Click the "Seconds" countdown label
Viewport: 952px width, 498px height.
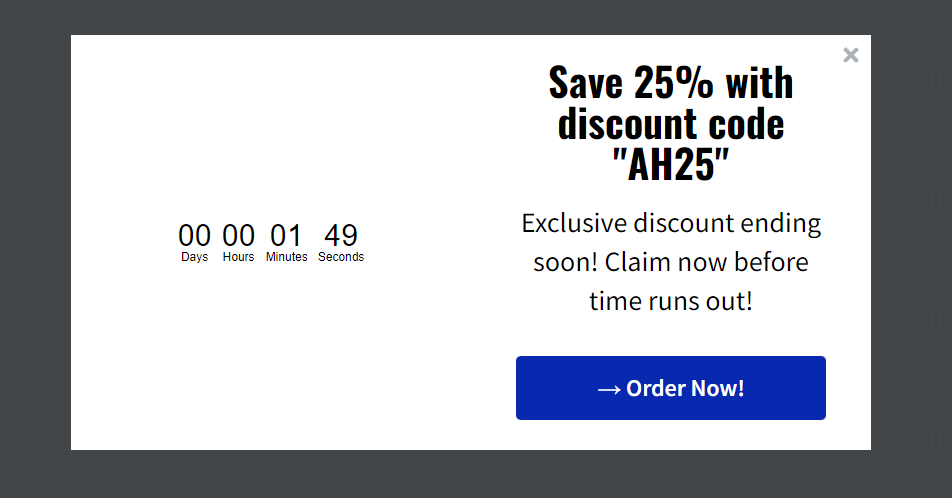[x=341, y=257]
